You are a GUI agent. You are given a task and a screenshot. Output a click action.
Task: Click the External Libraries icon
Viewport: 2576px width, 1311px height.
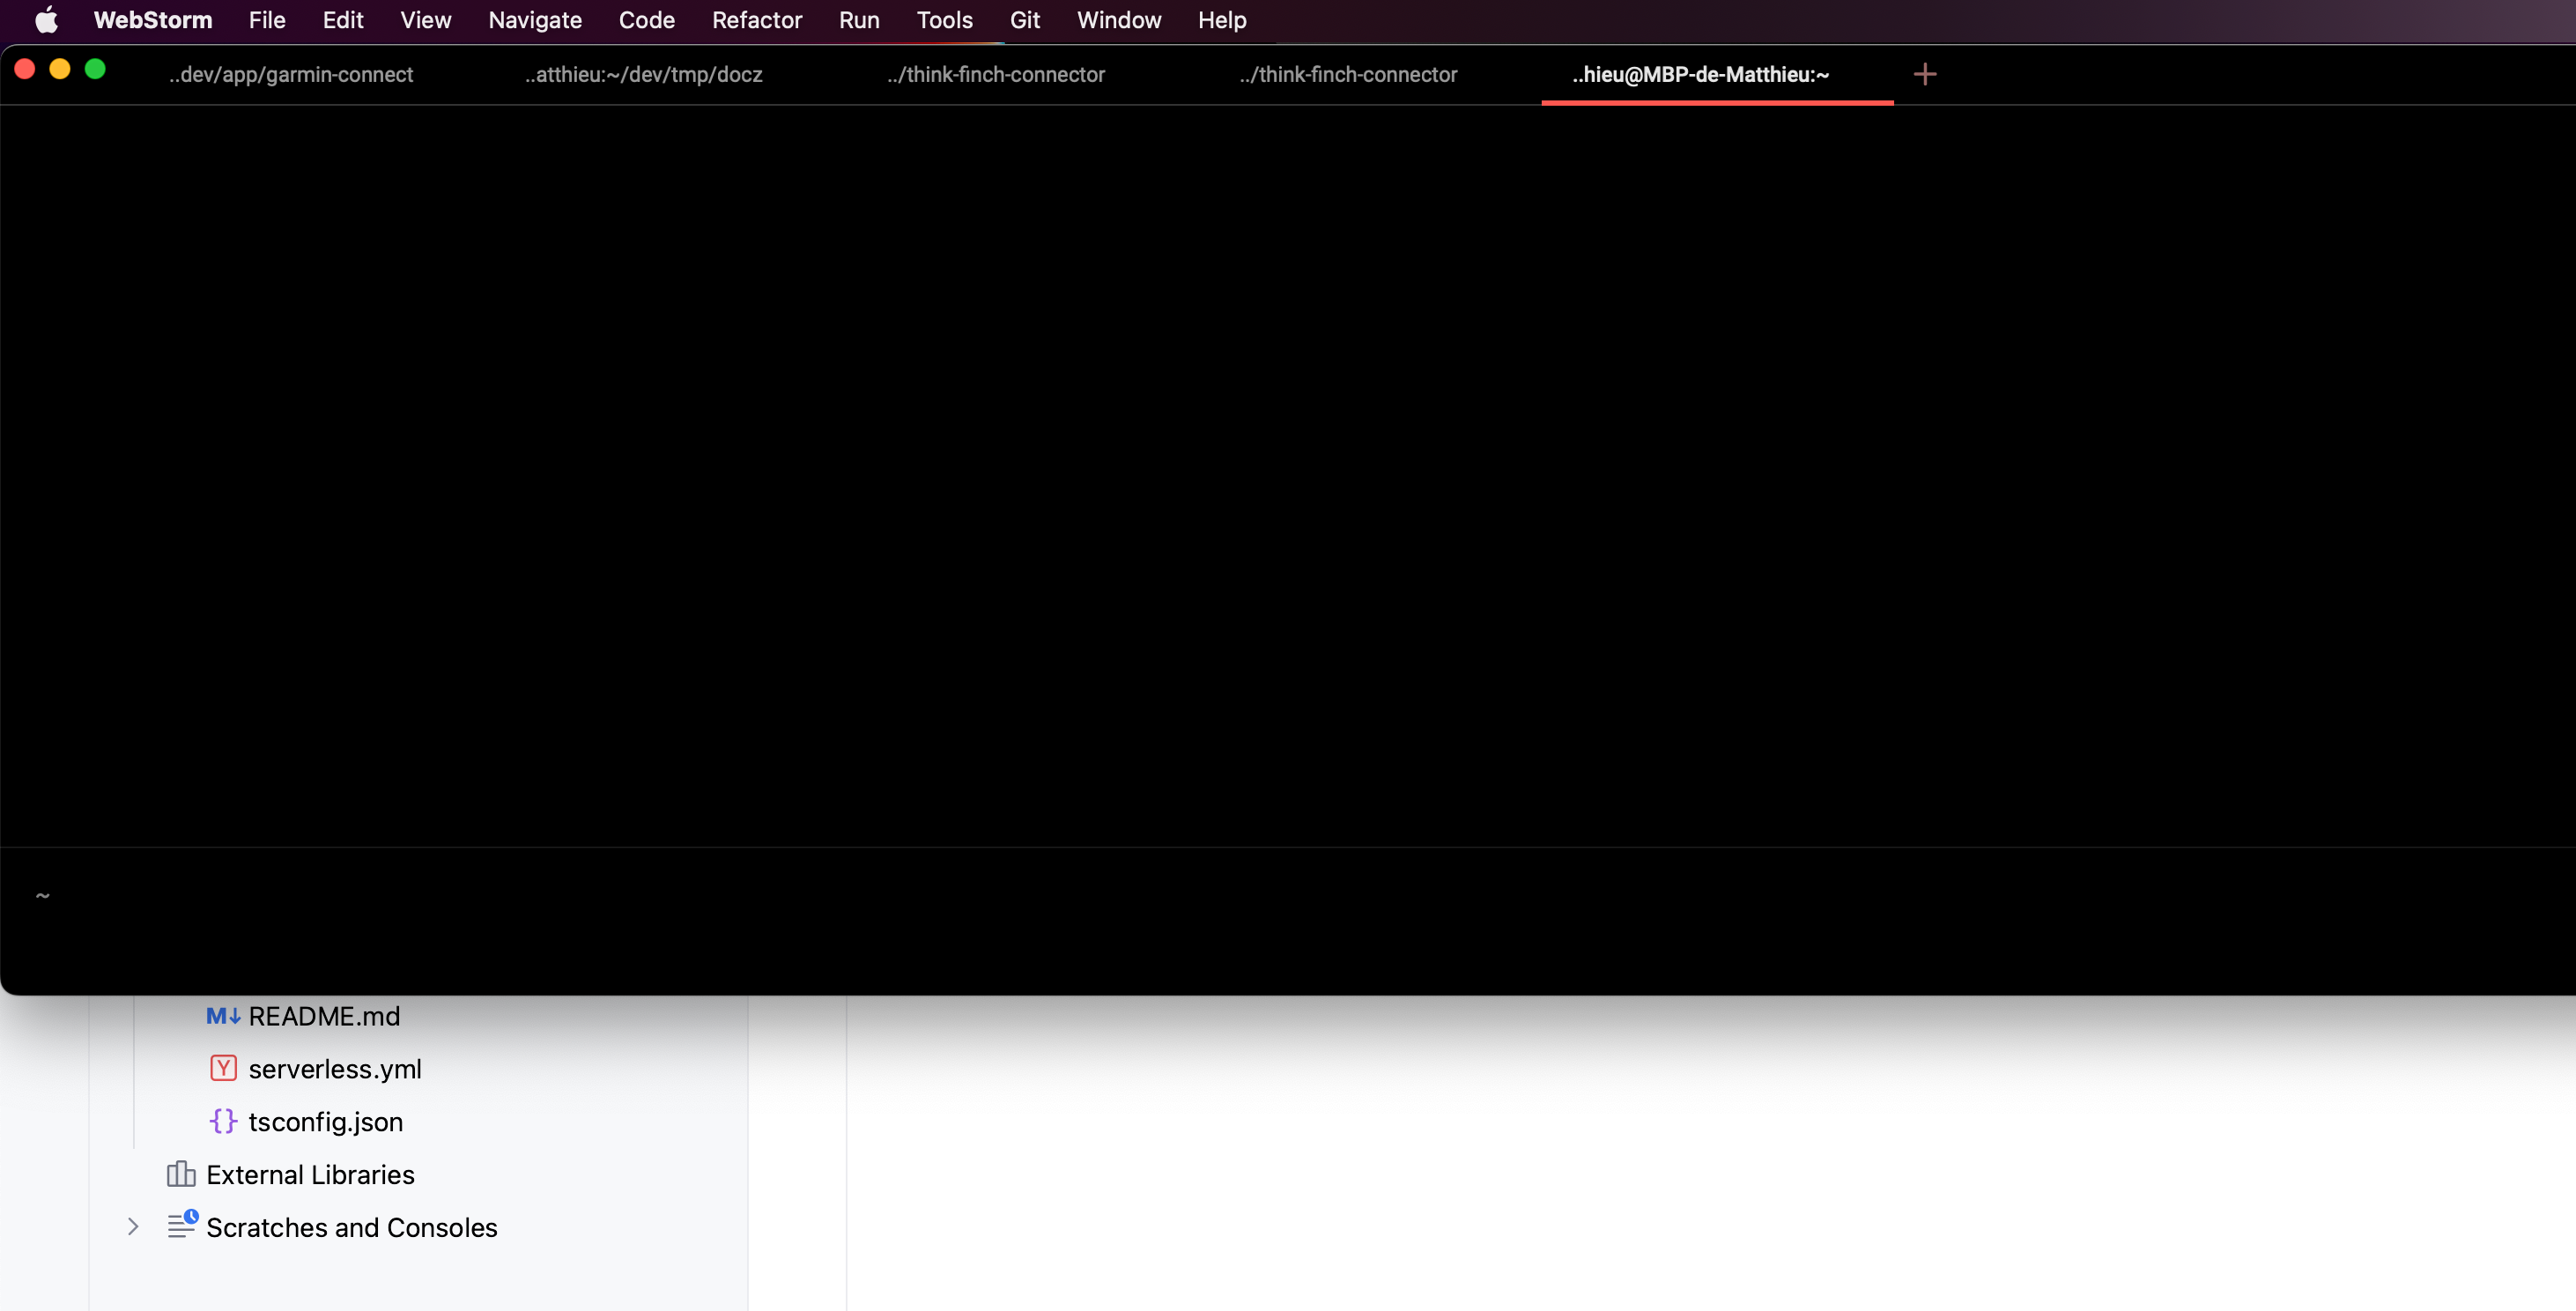pyautogui.click(x=181, y=1174)
